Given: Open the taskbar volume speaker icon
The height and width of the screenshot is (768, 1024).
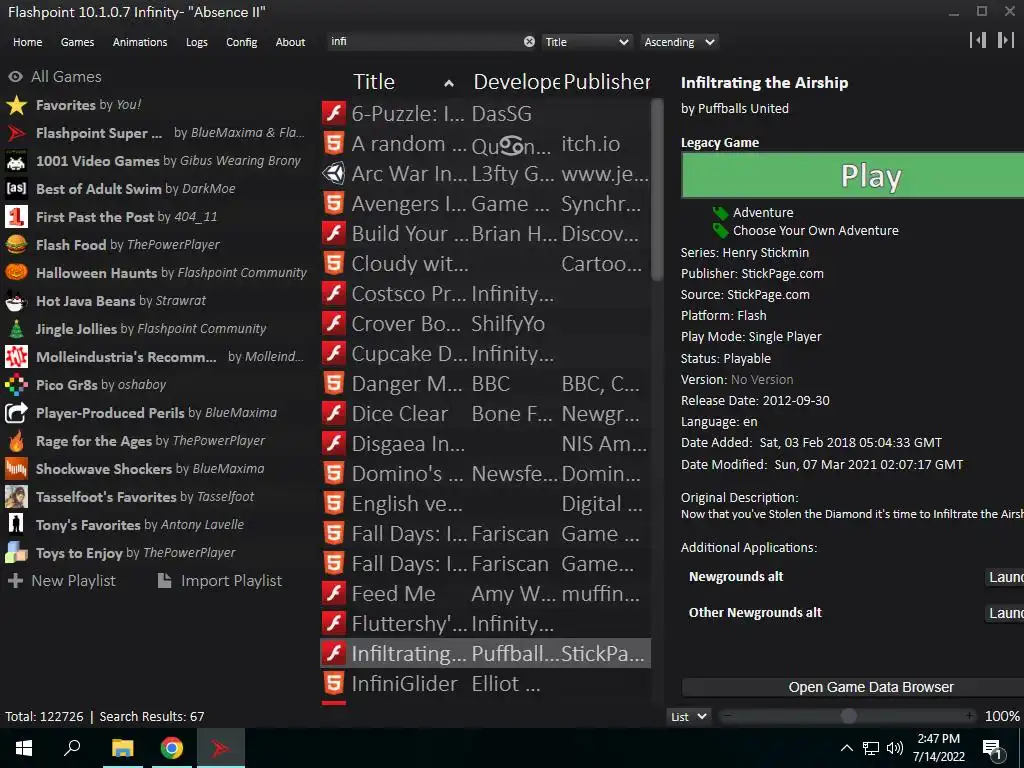Looking at the screenshot, I should pyautogui.click(x=895, y=748).
